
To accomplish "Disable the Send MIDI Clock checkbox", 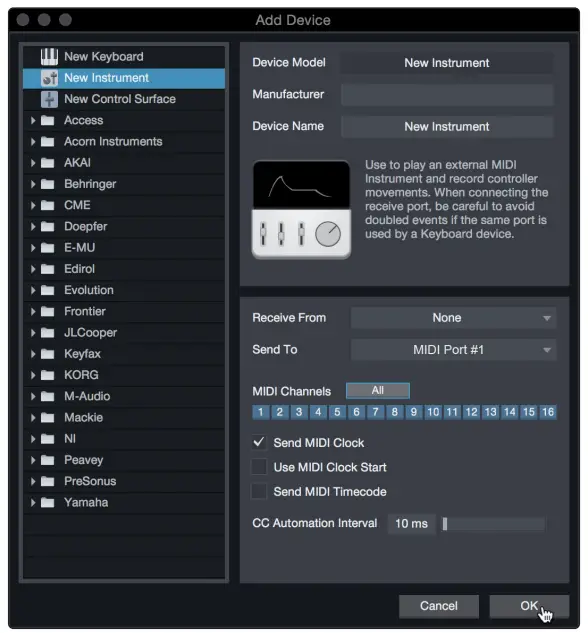I will [x=259, y=442].
